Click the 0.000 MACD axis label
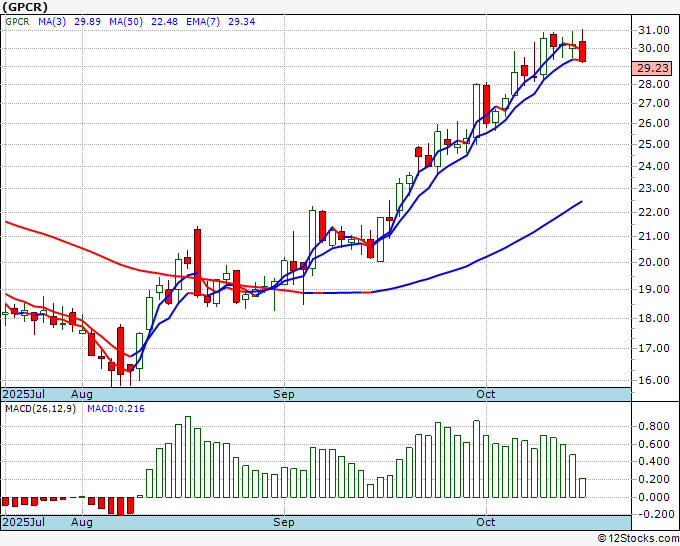 pos(654,497)
